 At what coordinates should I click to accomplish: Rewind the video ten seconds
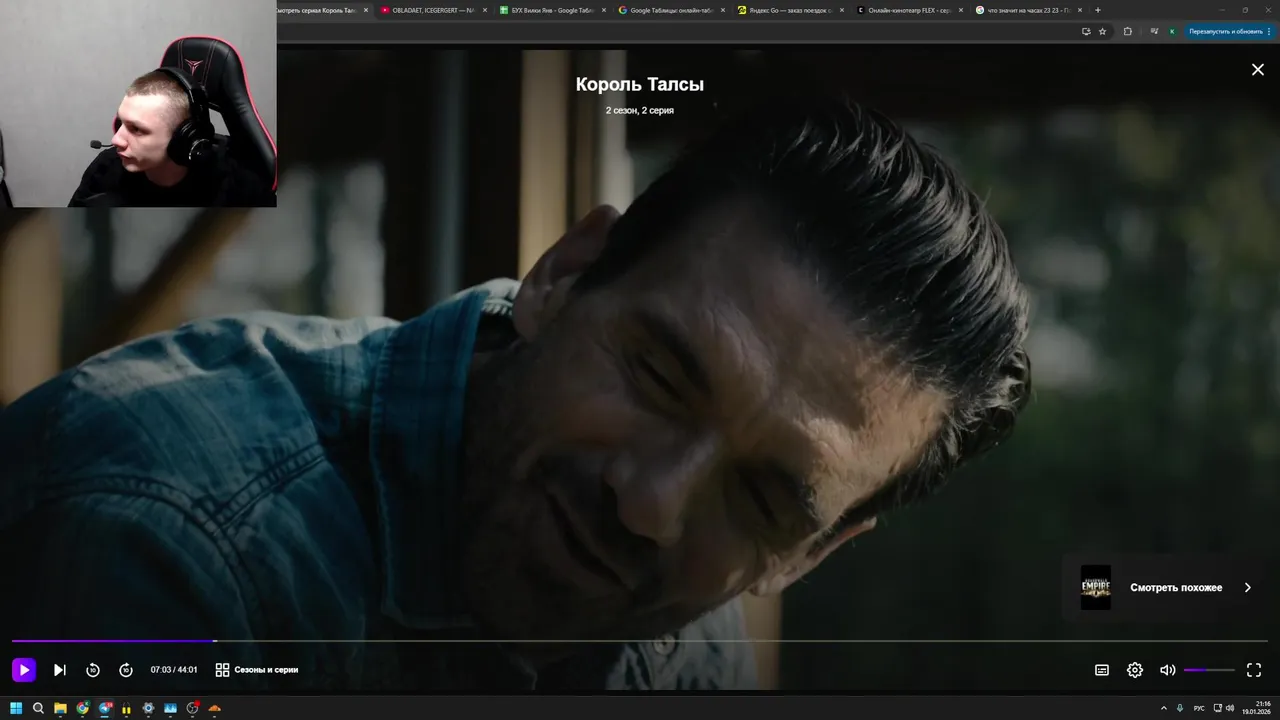coord(93,670)
